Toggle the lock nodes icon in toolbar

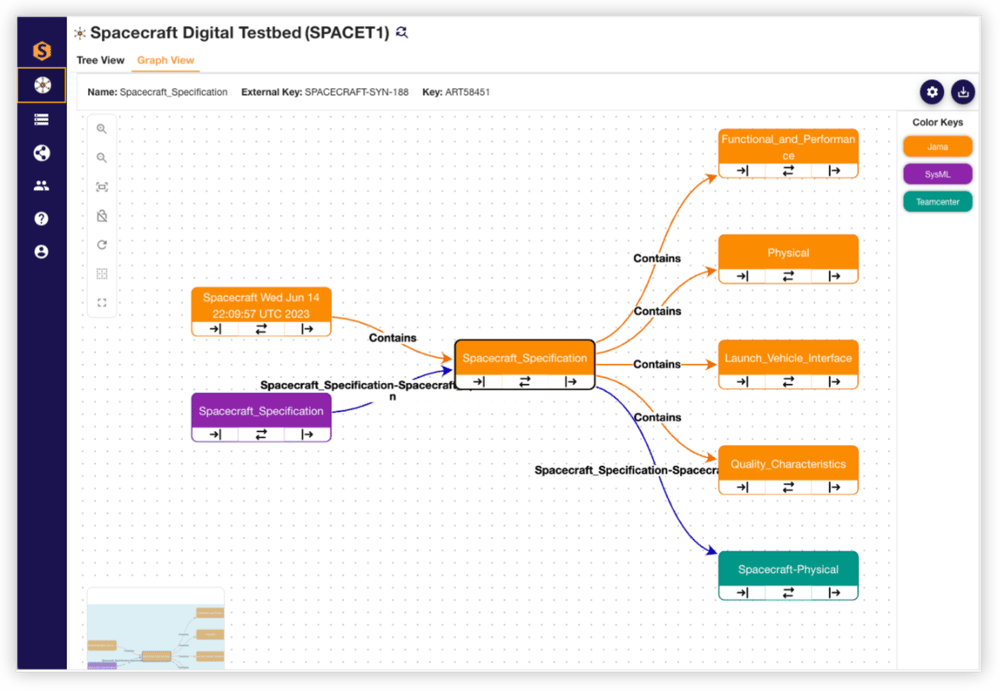click(102, 216)
